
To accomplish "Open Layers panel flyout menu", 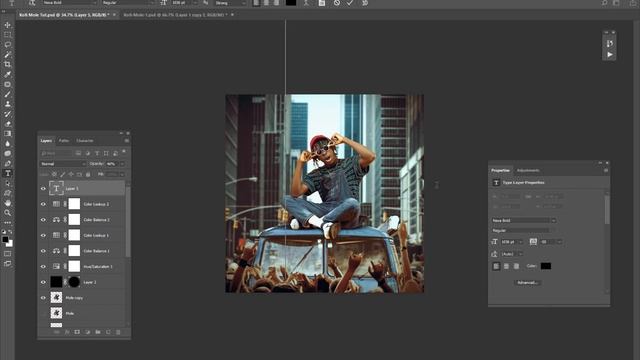I will tap(127, 141).
